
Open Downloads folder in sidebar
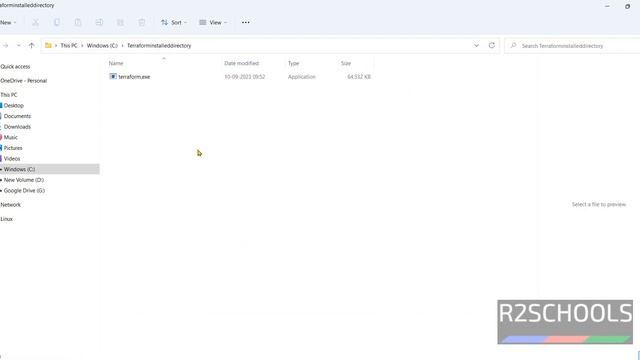17,127
